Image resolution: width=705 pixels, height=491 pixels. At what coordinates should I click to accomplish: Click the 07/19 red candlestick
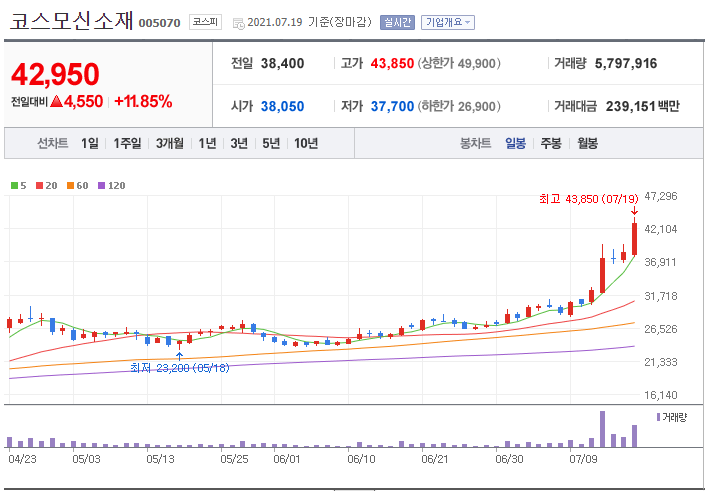[634, 239]
